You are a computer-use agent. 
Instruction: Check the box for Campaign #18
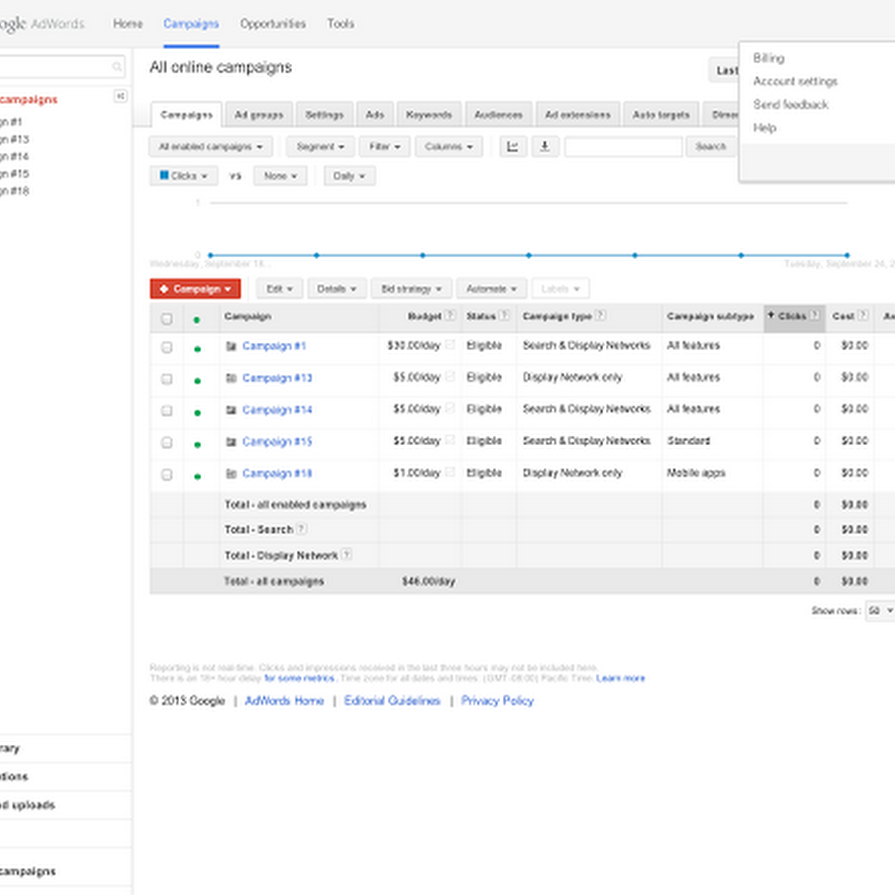point(167,475)
